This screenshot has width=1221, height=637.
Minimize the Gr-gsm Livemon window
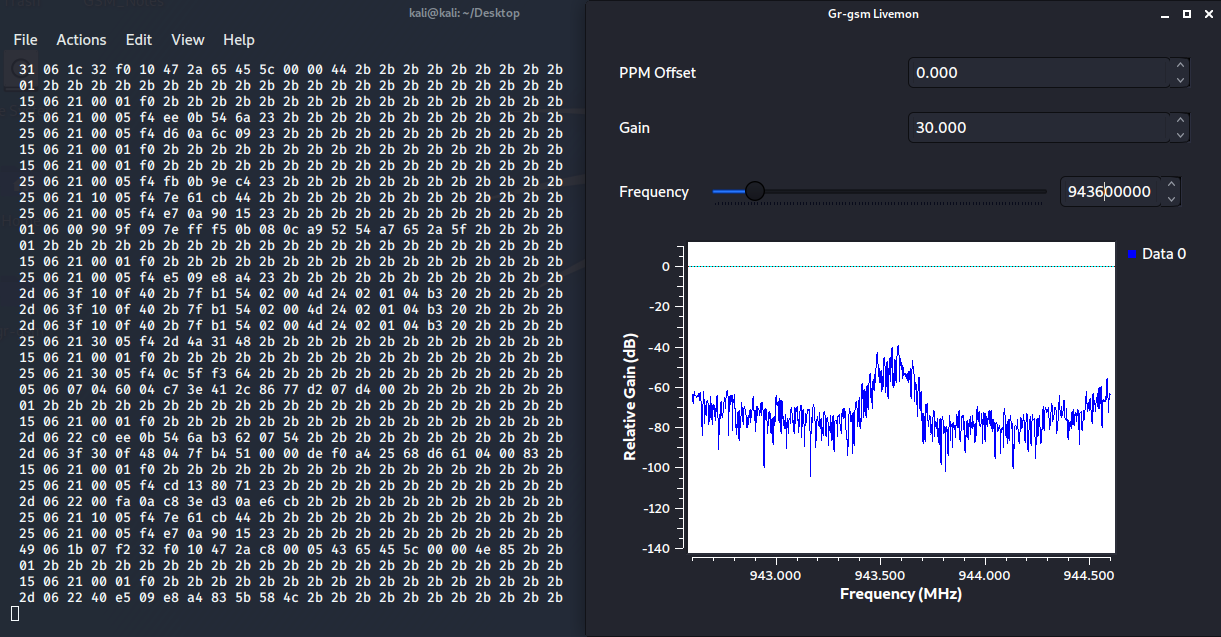[x=1165, y=14]
